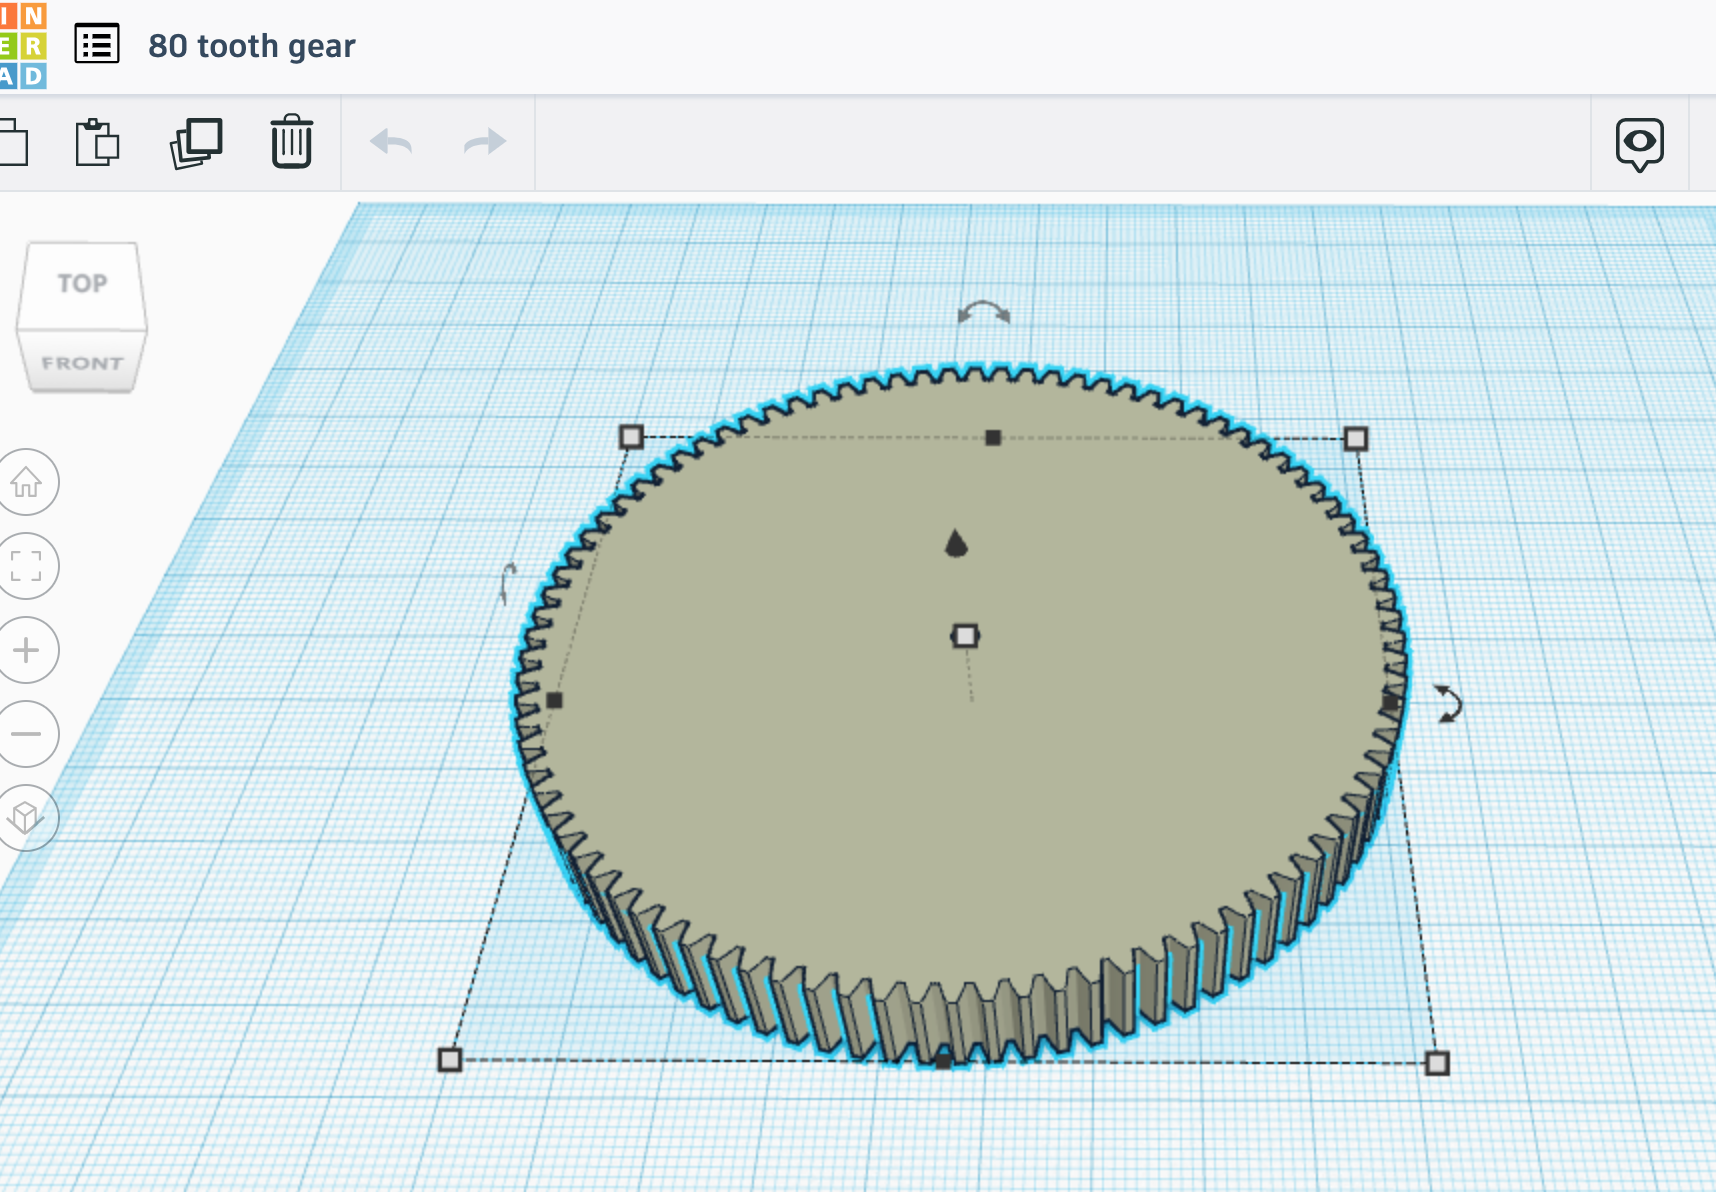Click the Redo arrow icon
The width and height of the screenshot is (1716, 1192).
pos(483,142)
